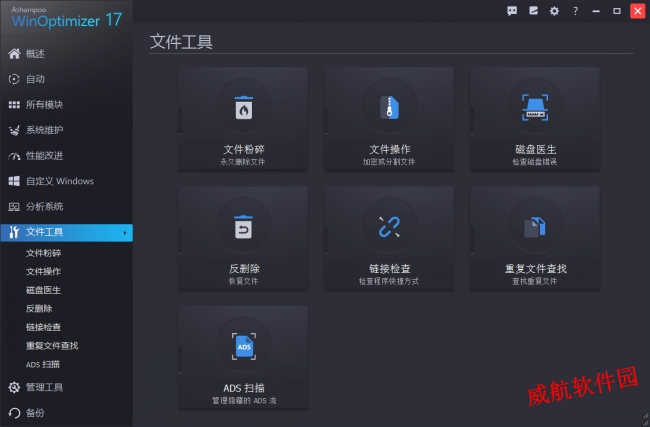Click 管理隐藏的 ADS 流 description

(x=244, y=400)
